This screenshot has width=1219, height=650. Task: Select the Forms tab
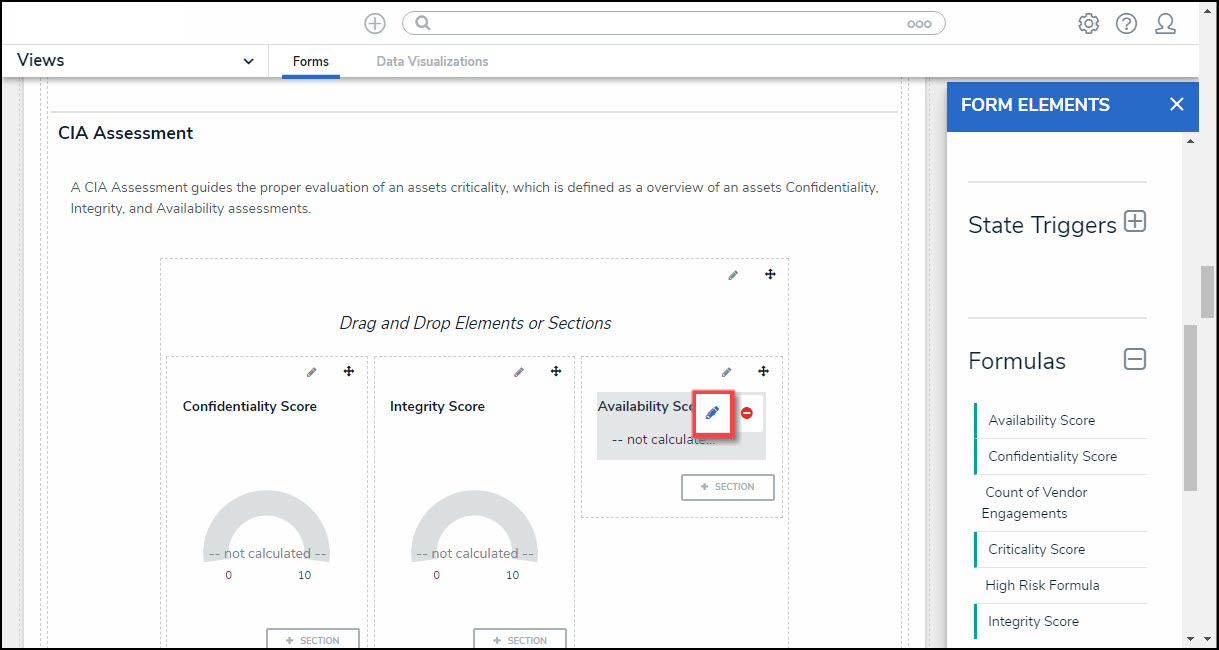pos(311,62)
